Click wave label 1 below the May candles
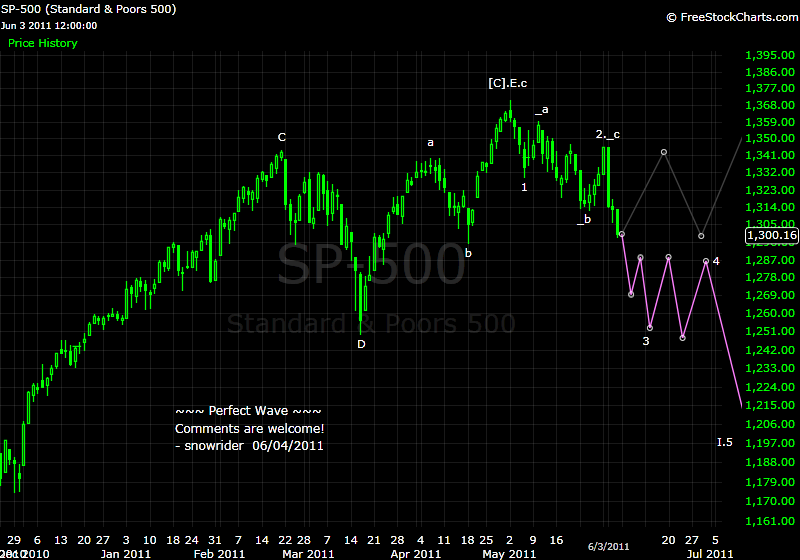 (524, 187)
